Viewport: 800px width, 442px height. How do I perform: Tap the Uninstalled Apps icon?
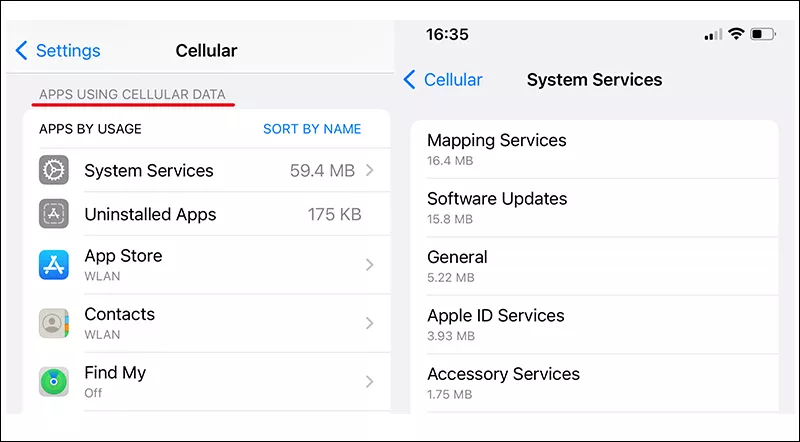(x=54, y=214)
